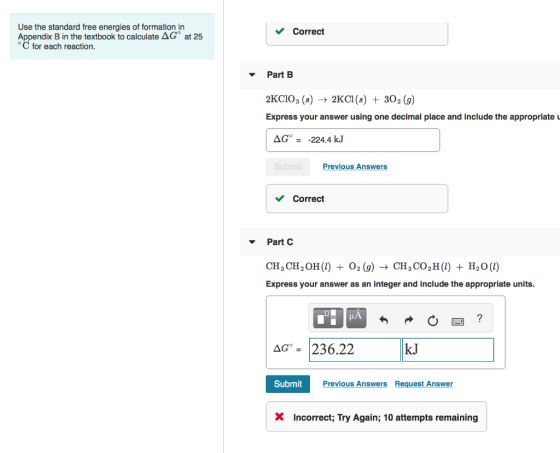Open the templates icon in answer toolbar
The image size is (560, 453).
[328, 318]
